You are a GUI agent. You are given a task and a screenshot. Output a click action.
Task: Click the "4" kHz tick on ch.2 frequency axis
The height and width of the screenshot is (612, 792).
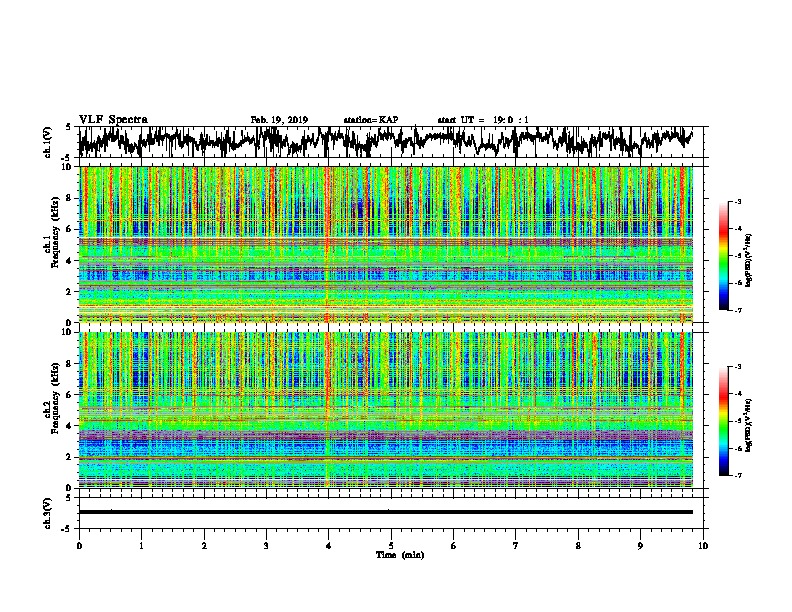click(x=69, y=426)
